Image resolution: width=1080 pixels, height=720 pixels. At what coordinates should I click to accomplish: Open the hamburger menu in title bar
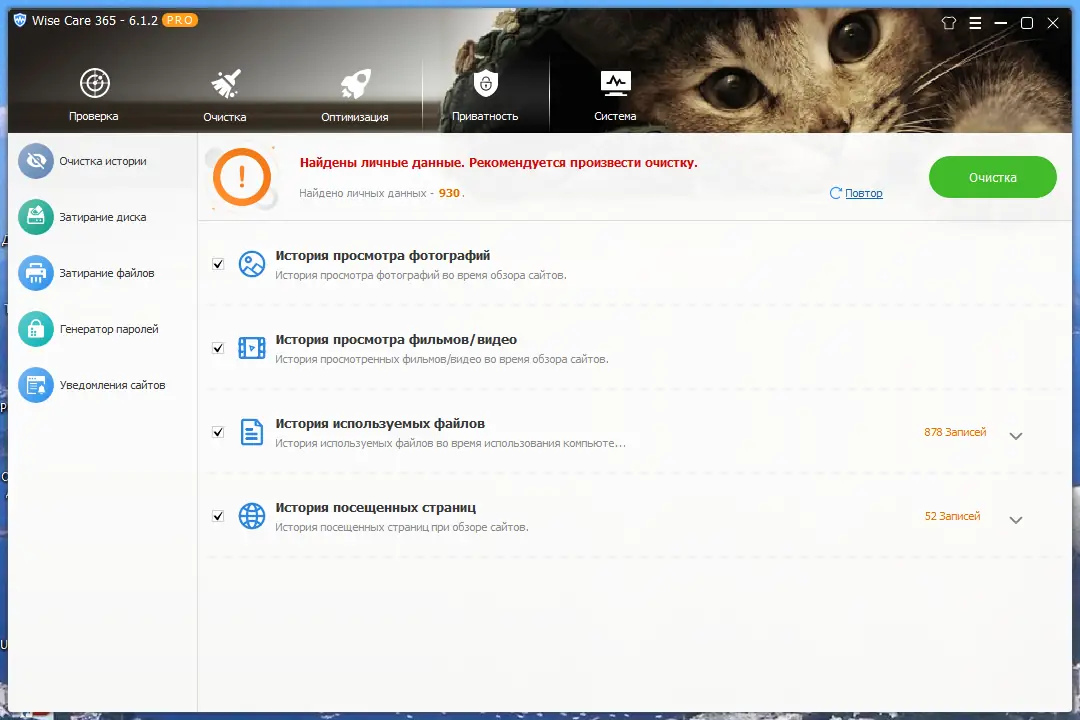[x=974, y=22]
